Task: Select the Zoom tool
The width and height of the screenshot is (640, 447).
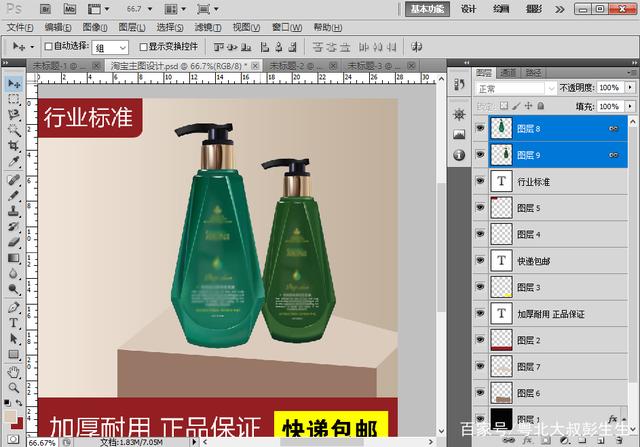Action: [14, 387]
